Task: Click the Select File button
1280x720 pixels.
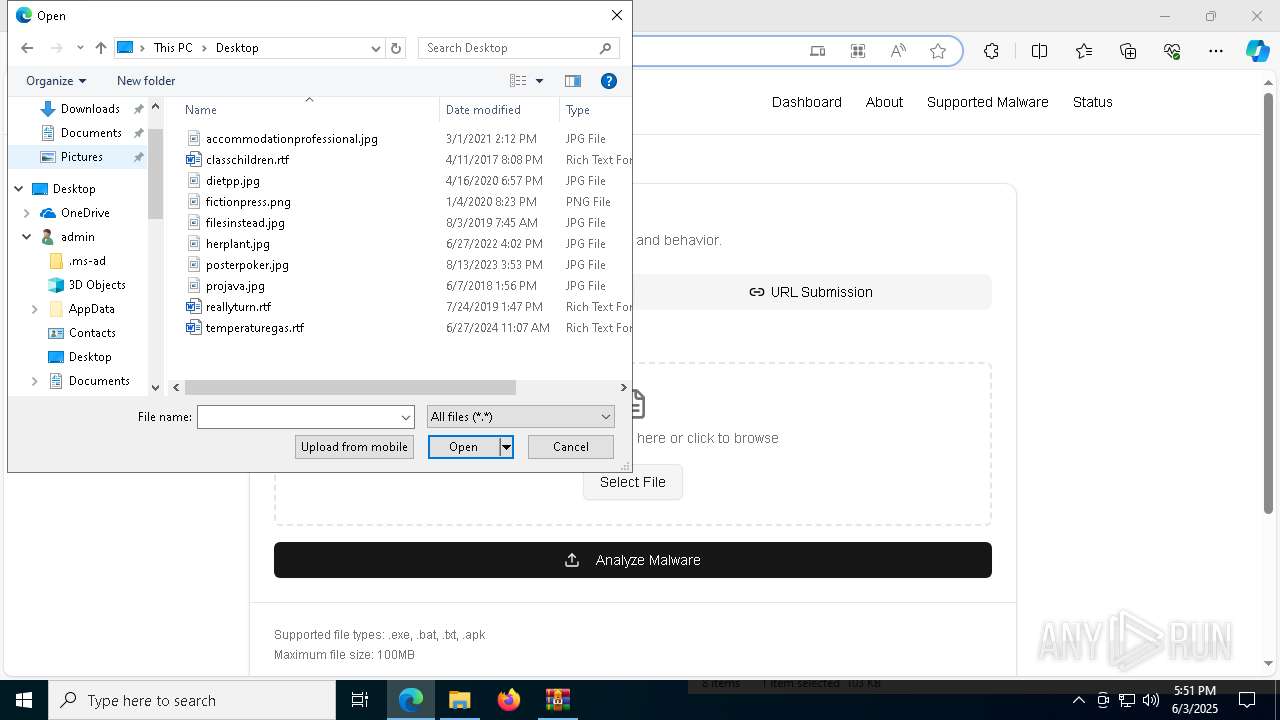Action: click(x=632, y=482)
